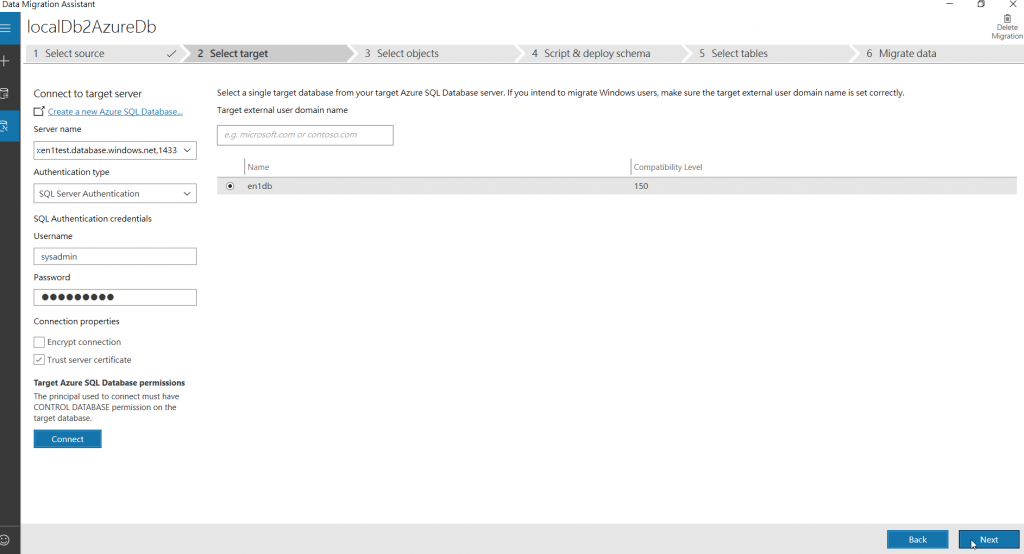
Task: Go to the Select tables step
Action: [768, 54]
